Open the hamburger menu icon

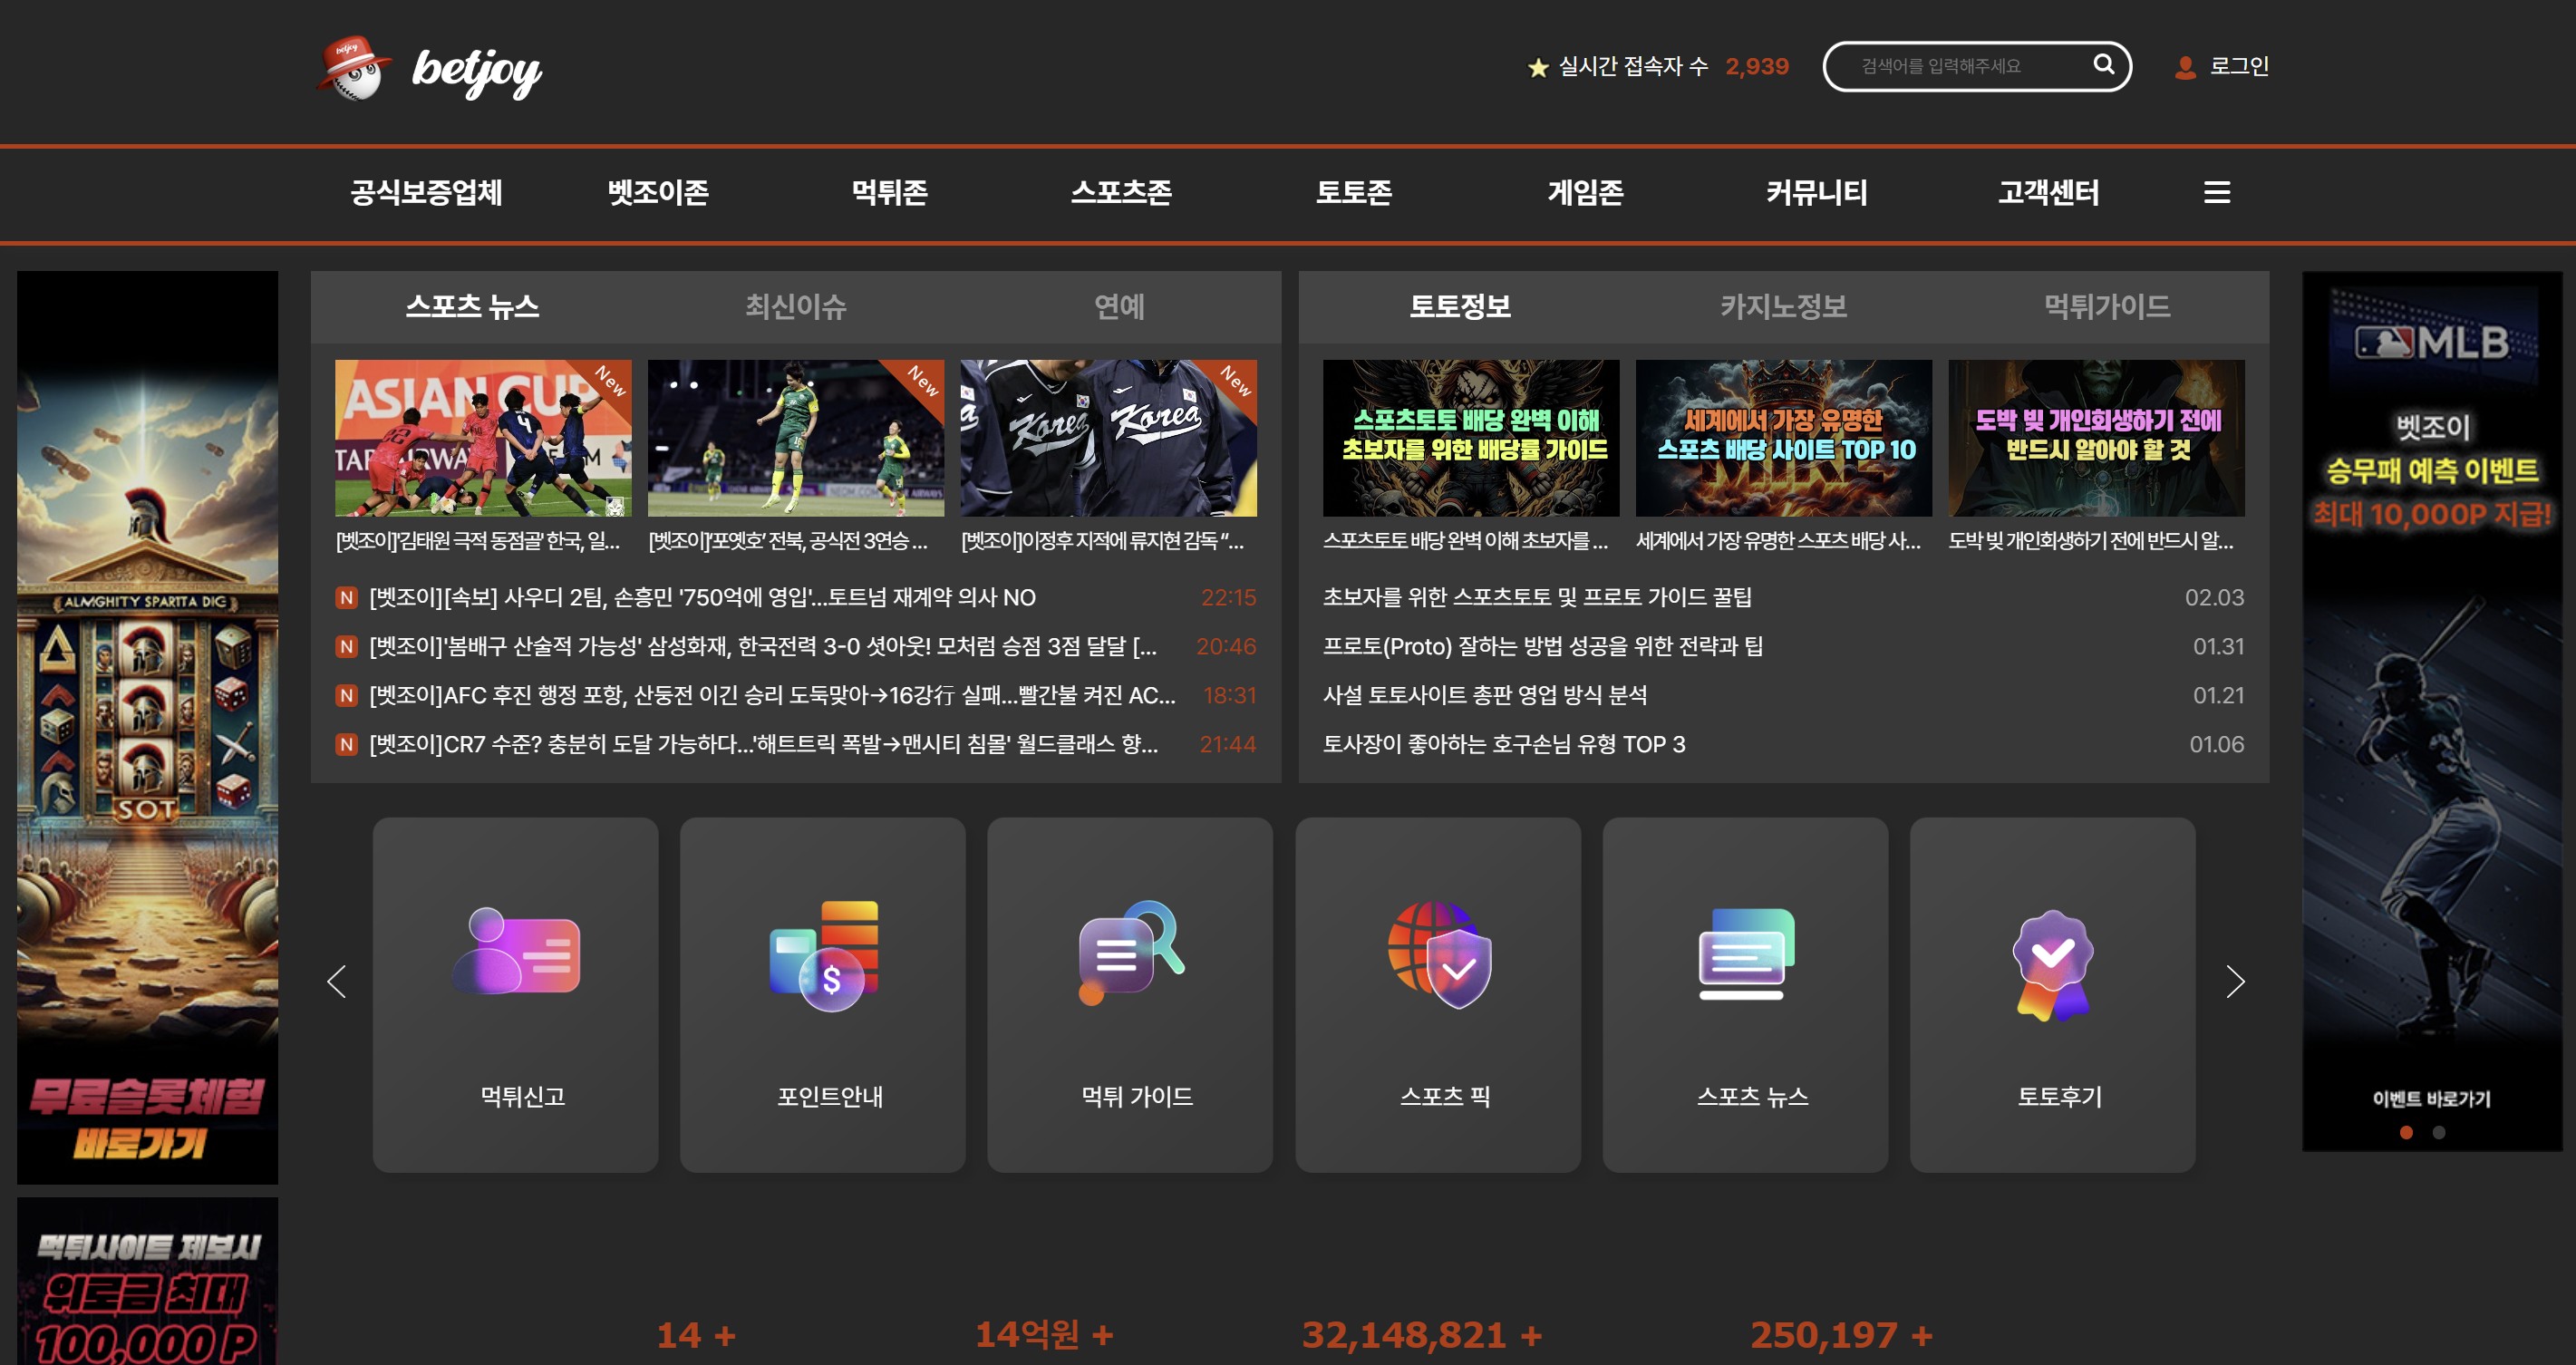coord(2216,192)
